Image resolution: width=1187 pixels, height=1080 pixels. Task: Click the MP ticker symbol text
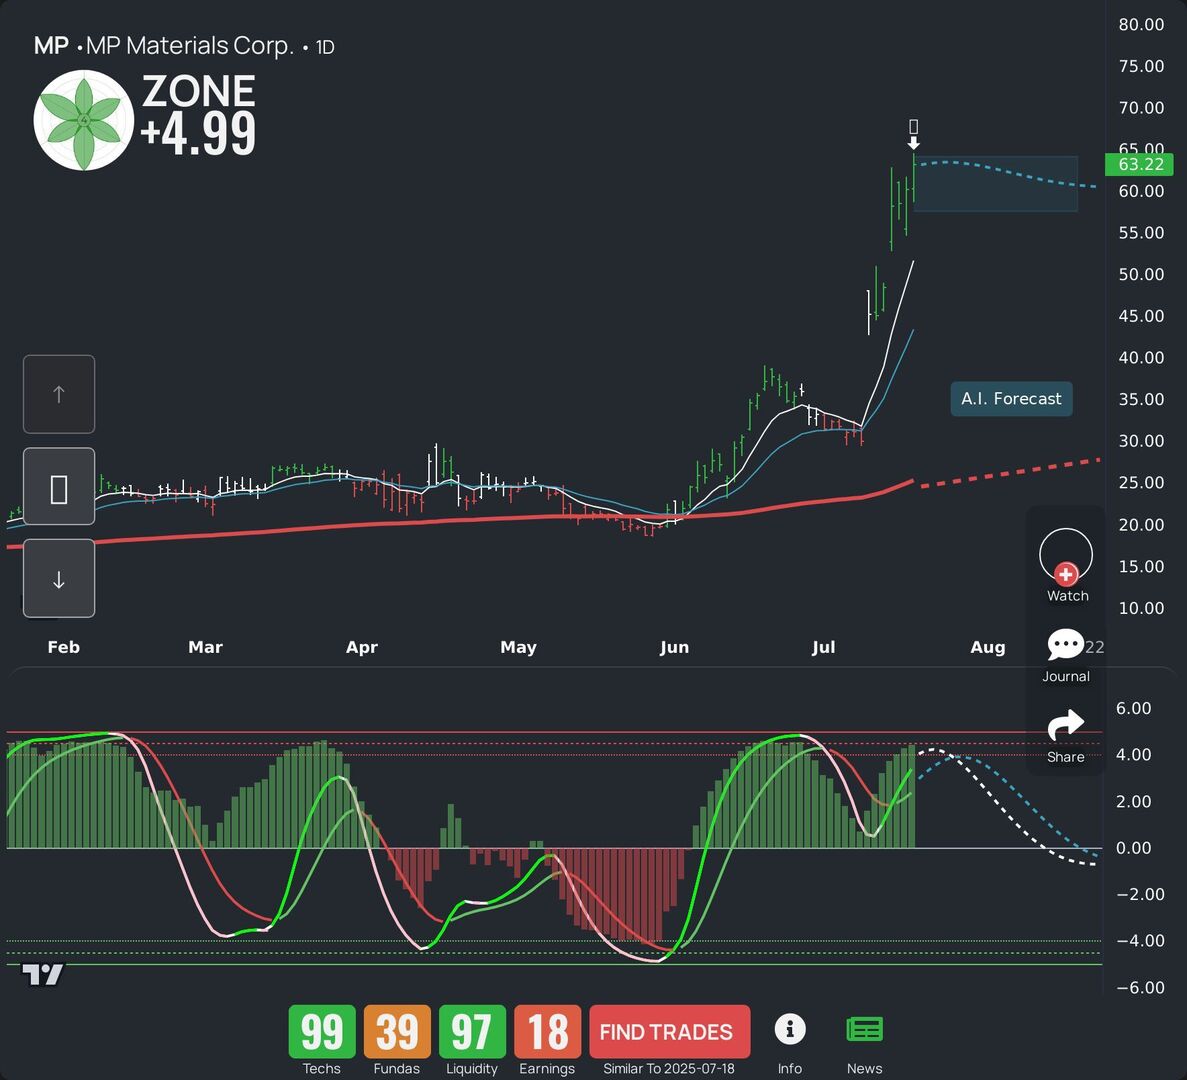coord(51,46)
